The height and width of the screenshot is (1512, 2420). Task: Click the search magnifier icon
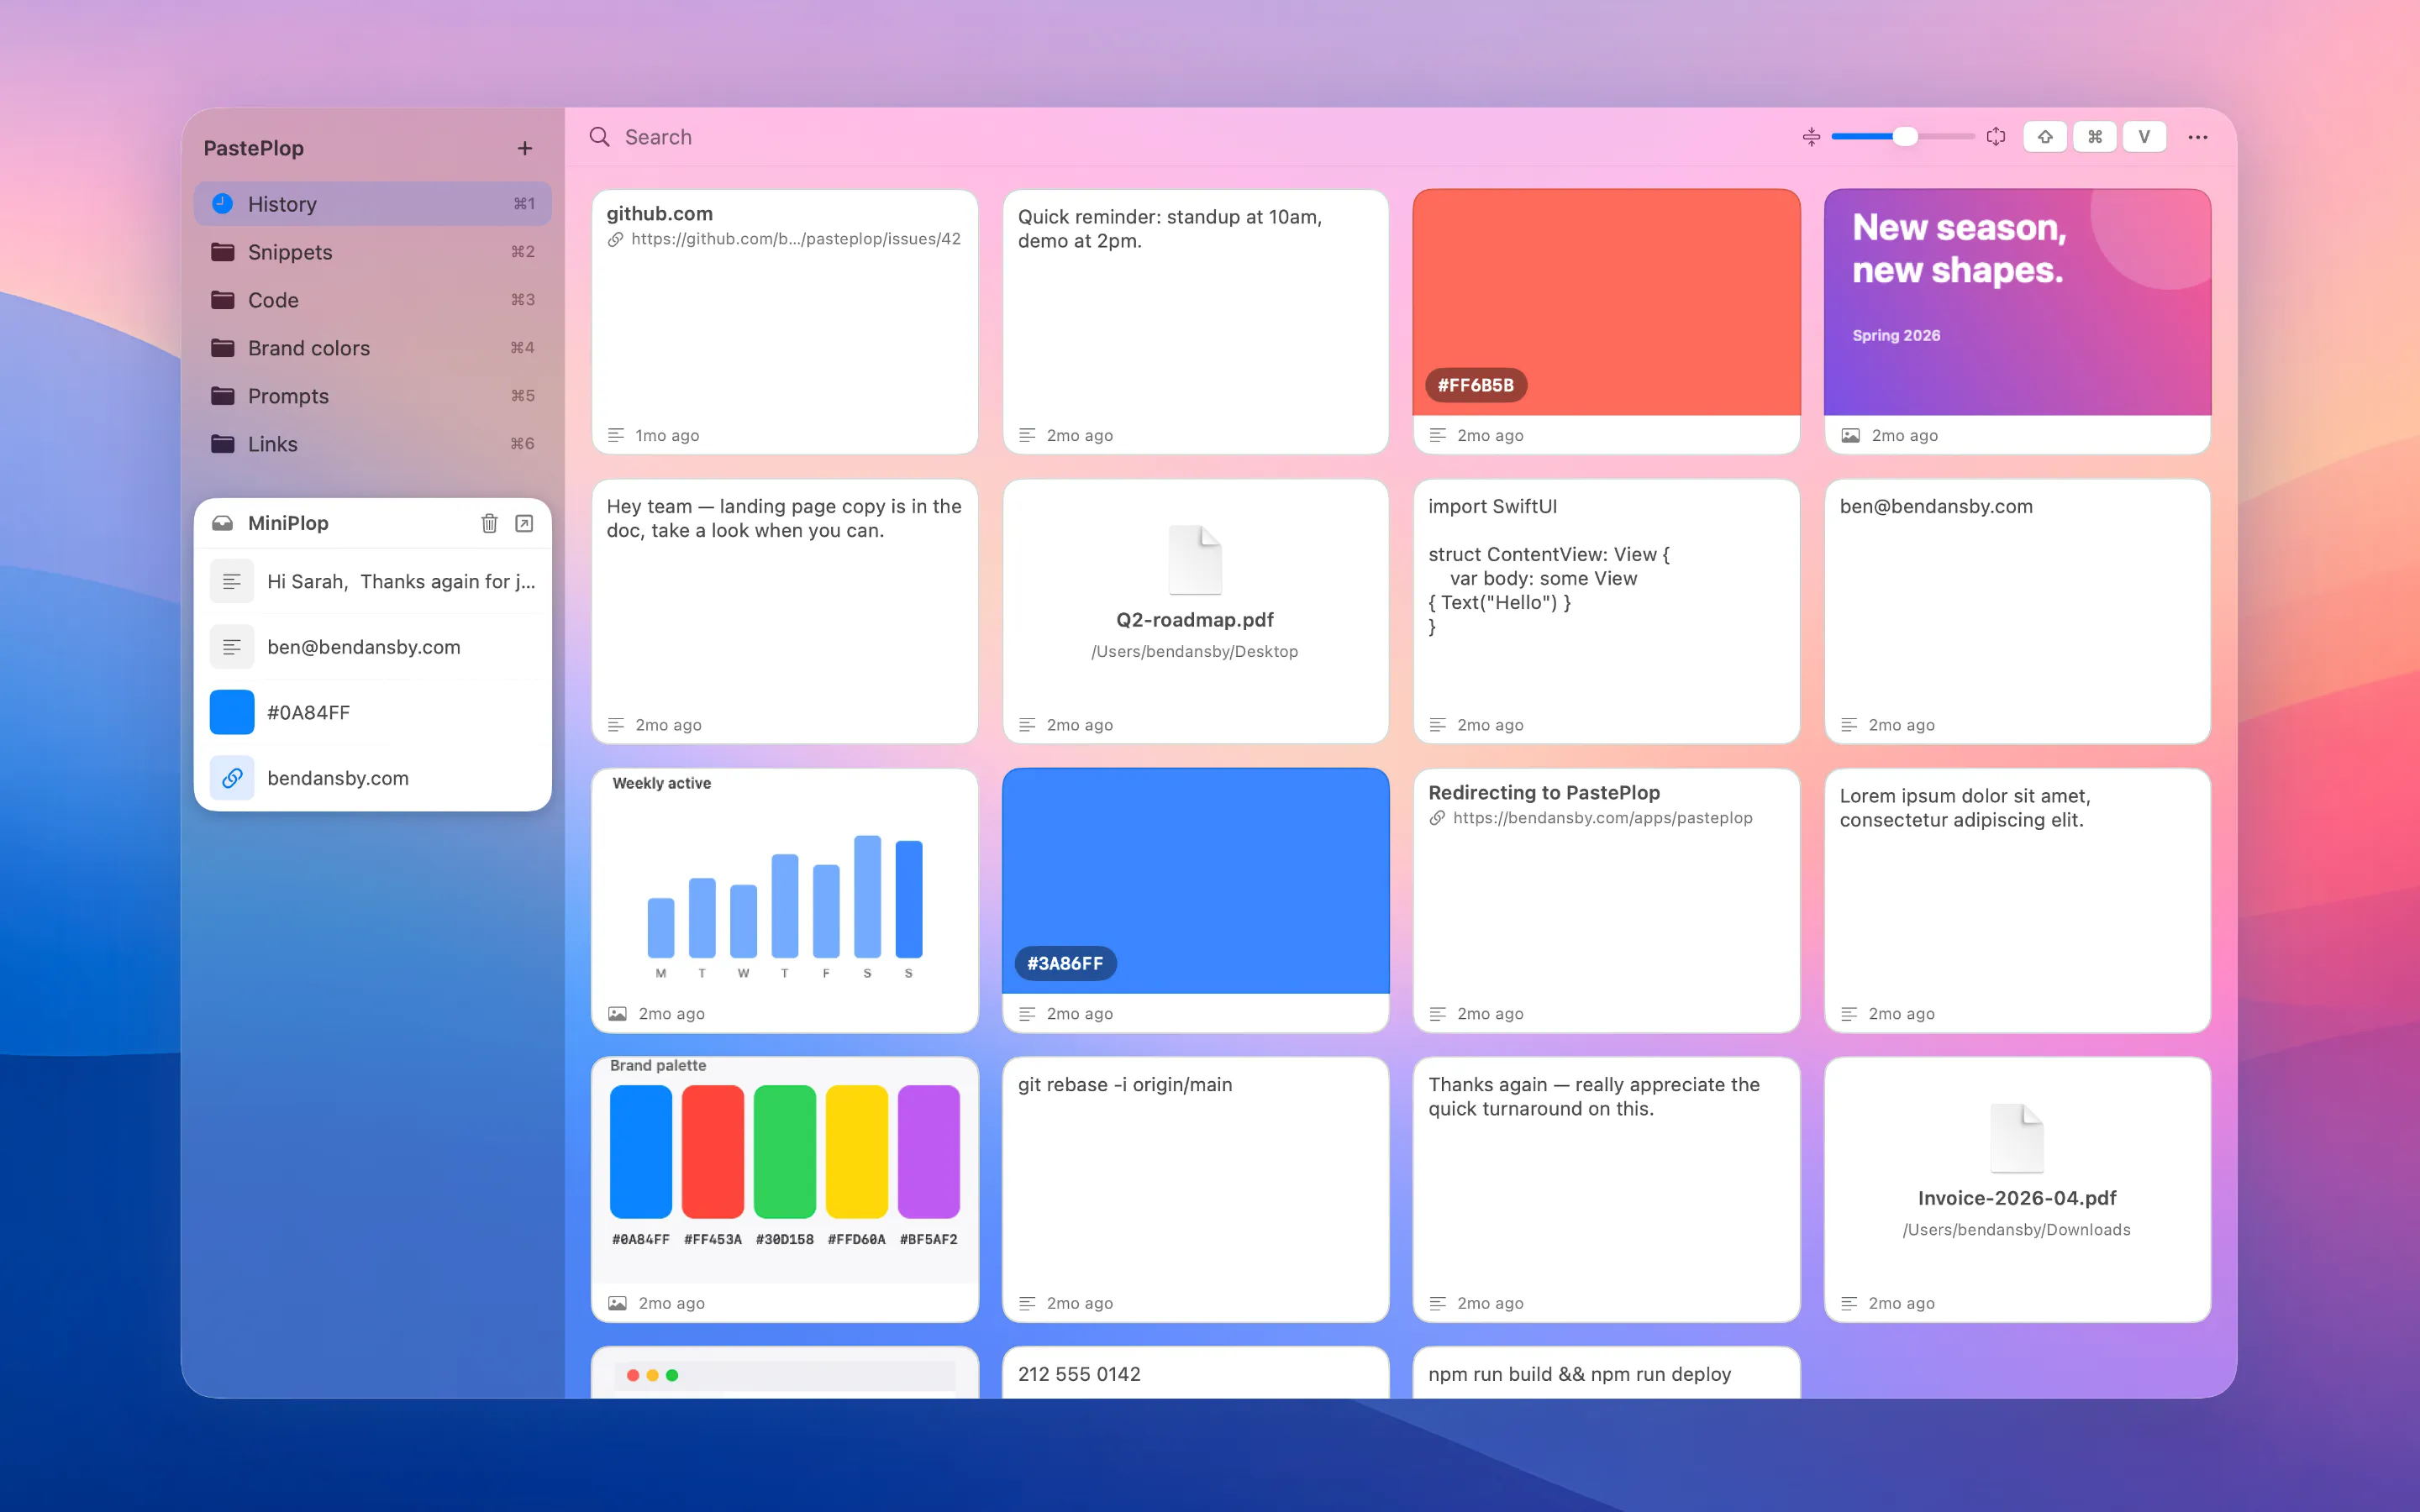[x=600, y=137]
